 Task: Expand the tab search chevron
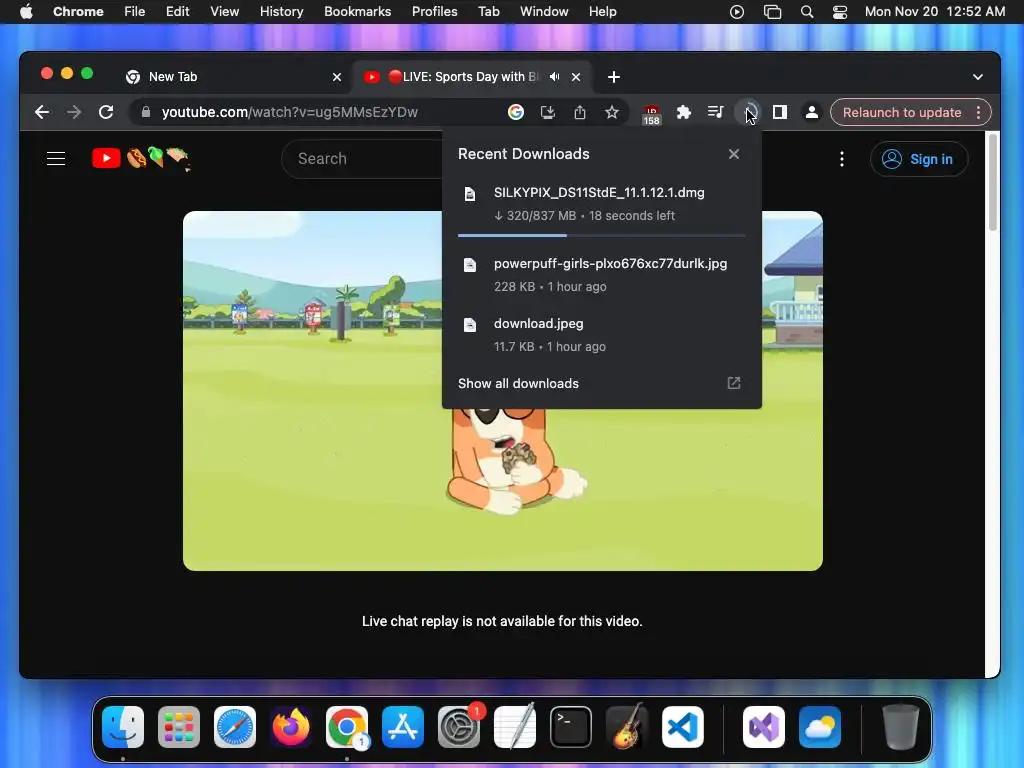[978, 77]
